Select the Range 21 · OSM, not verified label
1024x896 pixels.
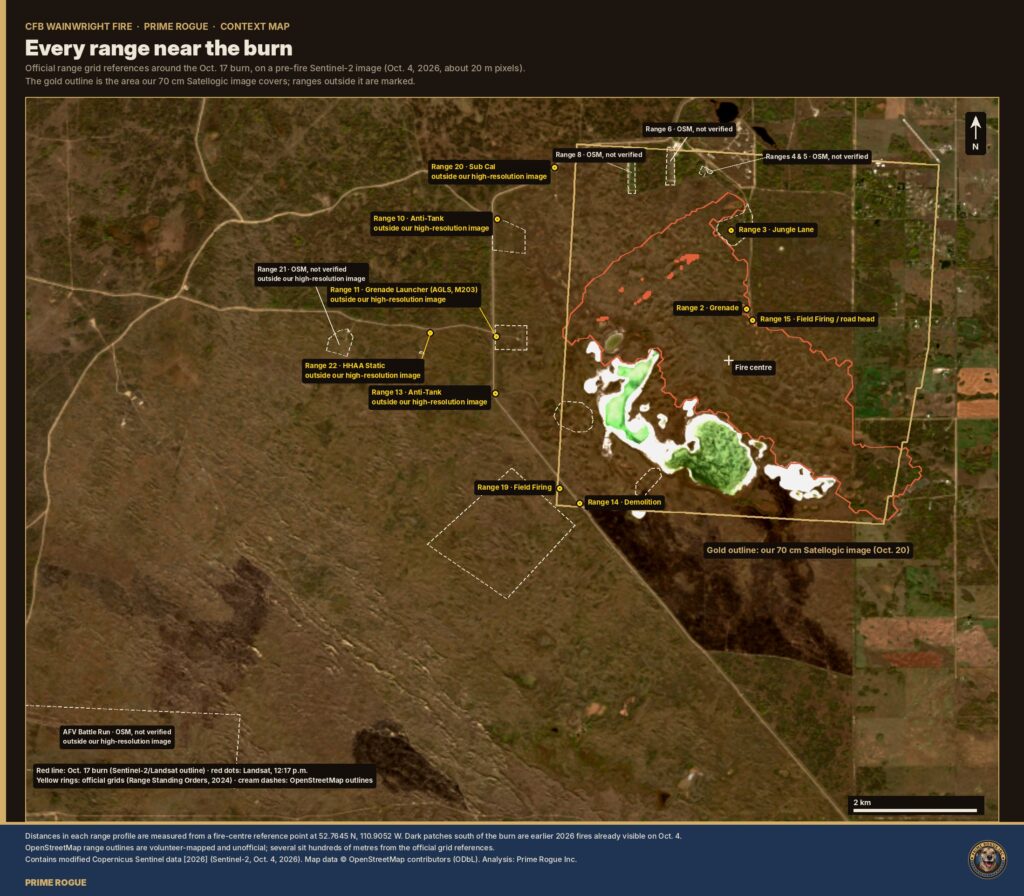[x=311, y=274]
